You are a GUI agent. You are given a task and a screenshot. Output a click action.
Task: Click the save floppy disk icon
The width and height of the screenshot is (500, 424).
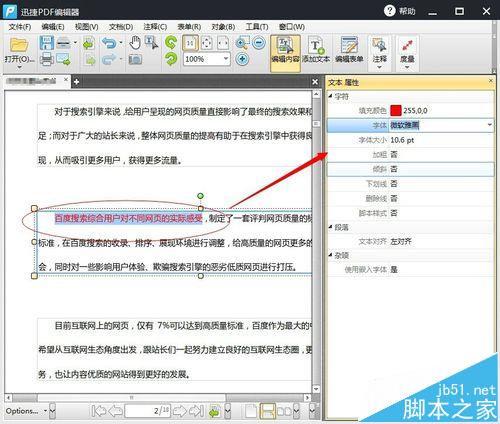click(x=46, y=43)
